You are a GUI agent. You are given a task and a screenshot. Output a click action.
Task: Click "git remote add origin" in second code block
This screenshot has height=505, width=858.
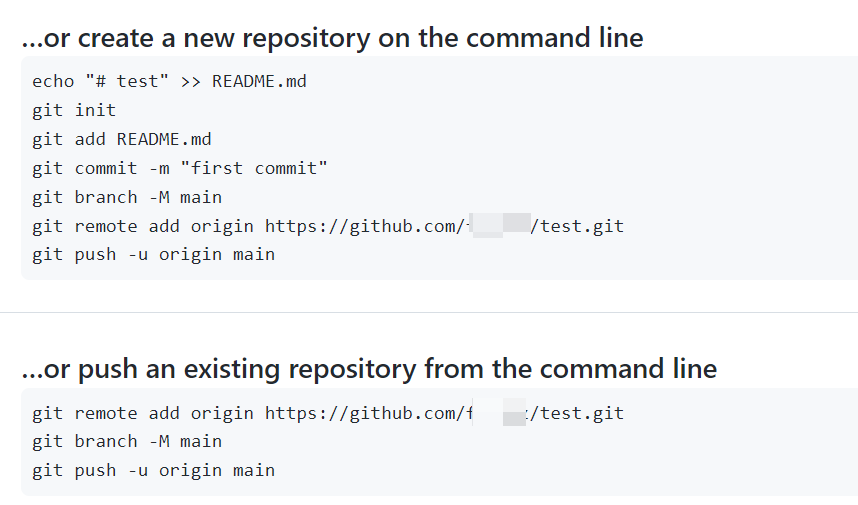pyautogui.click(x=143, y=413)
